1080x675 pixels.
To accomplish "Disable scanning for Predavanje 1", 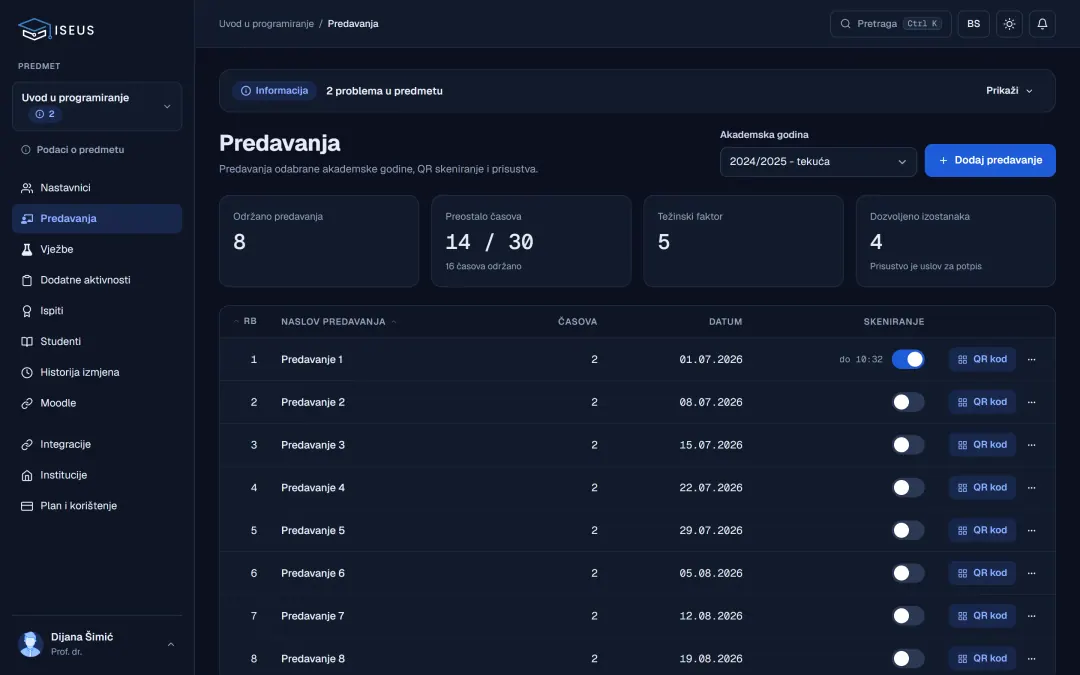I will coord(908,360).
